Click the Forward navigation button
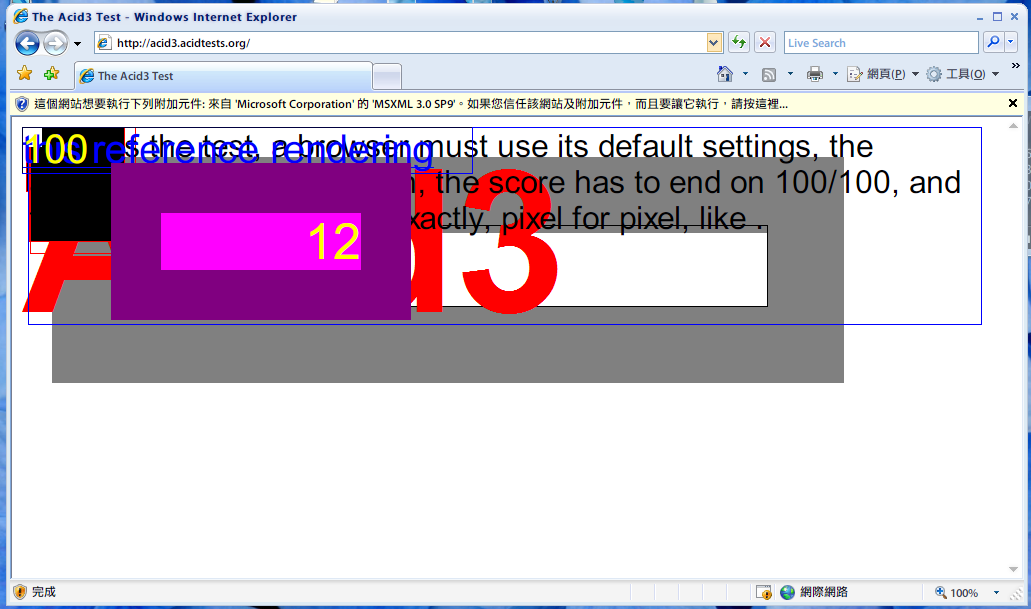Image resolution: width=1031 pixels, height=609 pixels. (x=55, y=43)
